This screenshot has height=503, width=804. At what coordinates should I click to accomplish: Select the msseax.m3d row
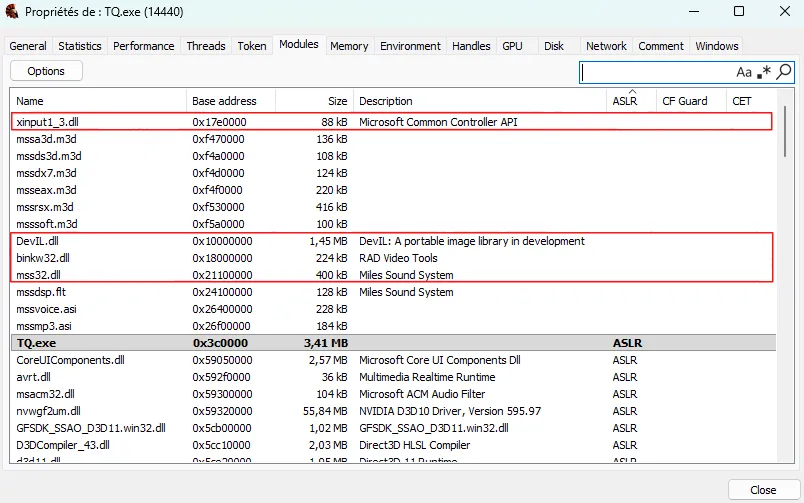tap(393, 190)
